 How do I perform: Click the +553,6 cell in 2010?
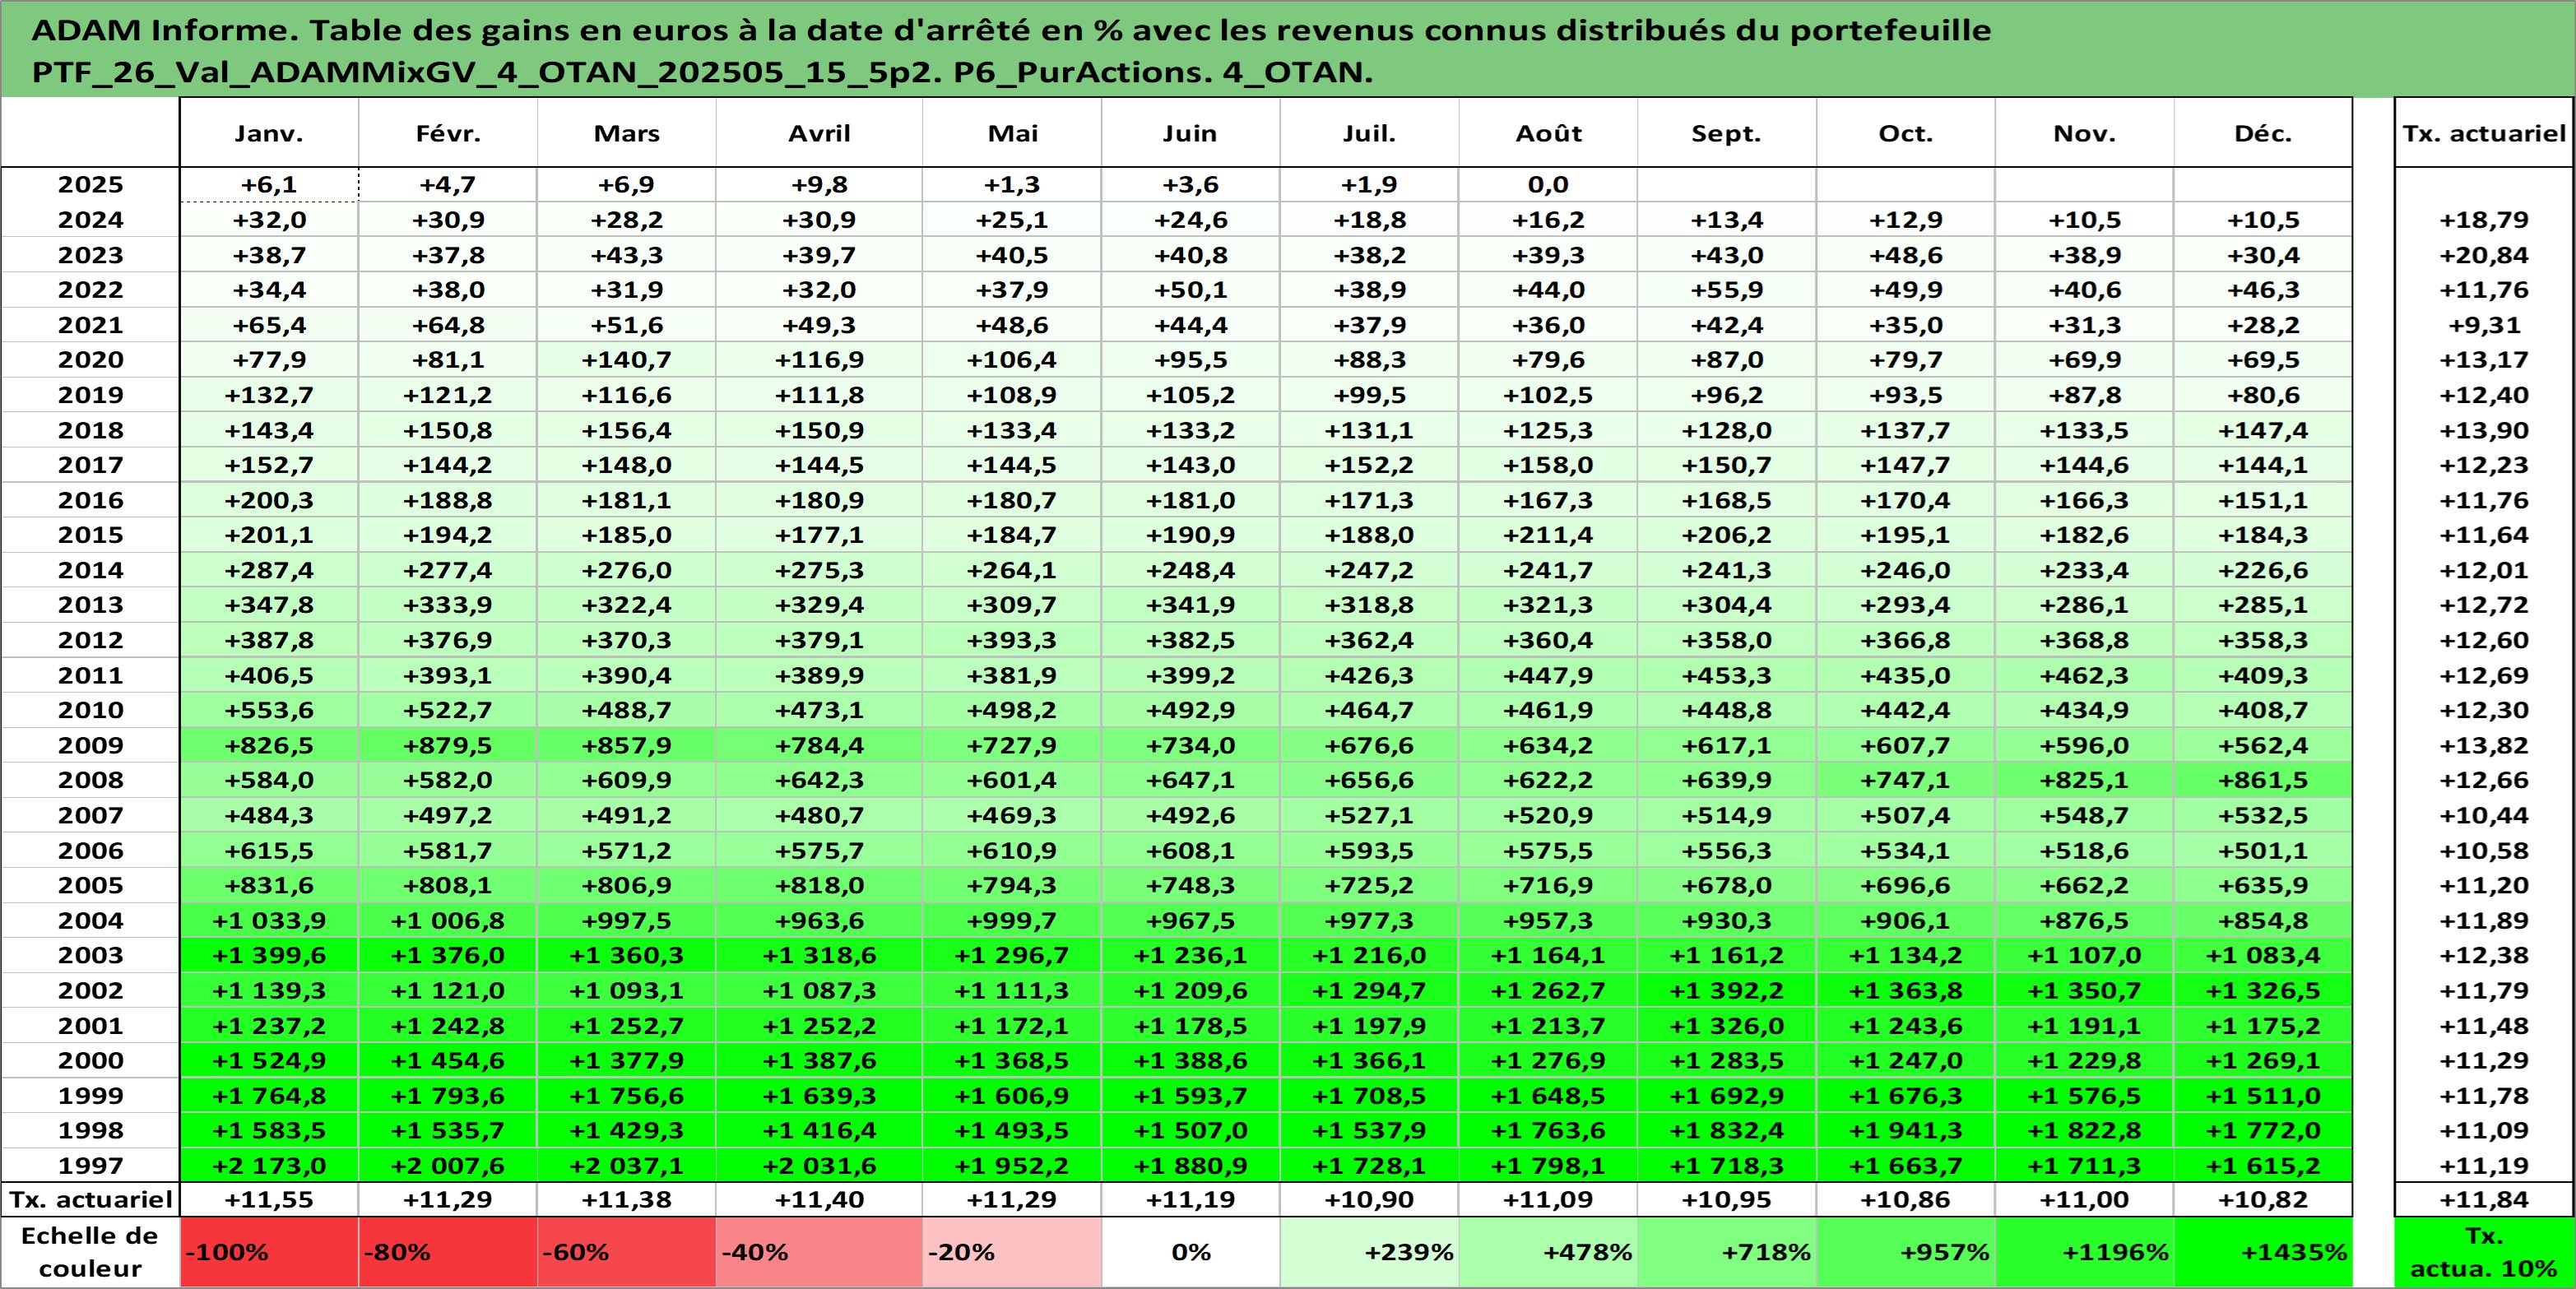269,710
